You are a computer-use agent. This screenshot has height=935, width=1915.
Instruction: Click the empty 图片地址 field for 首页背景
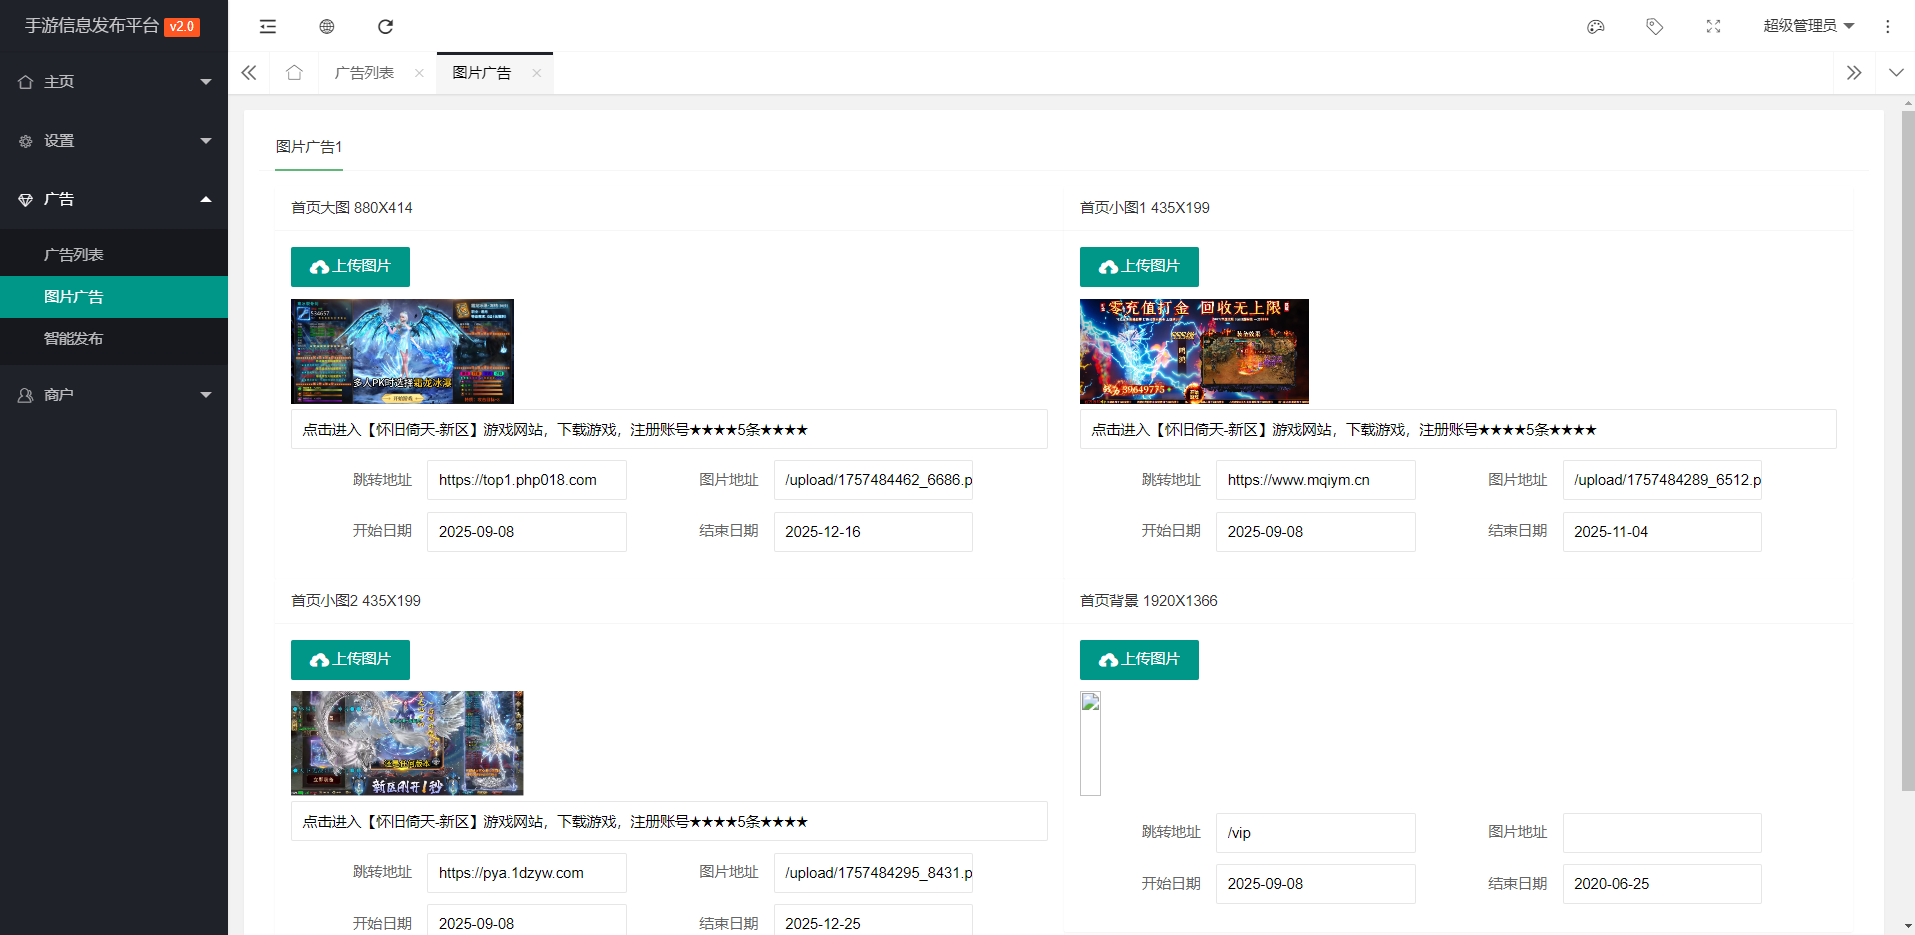(x=1662, y=833)
